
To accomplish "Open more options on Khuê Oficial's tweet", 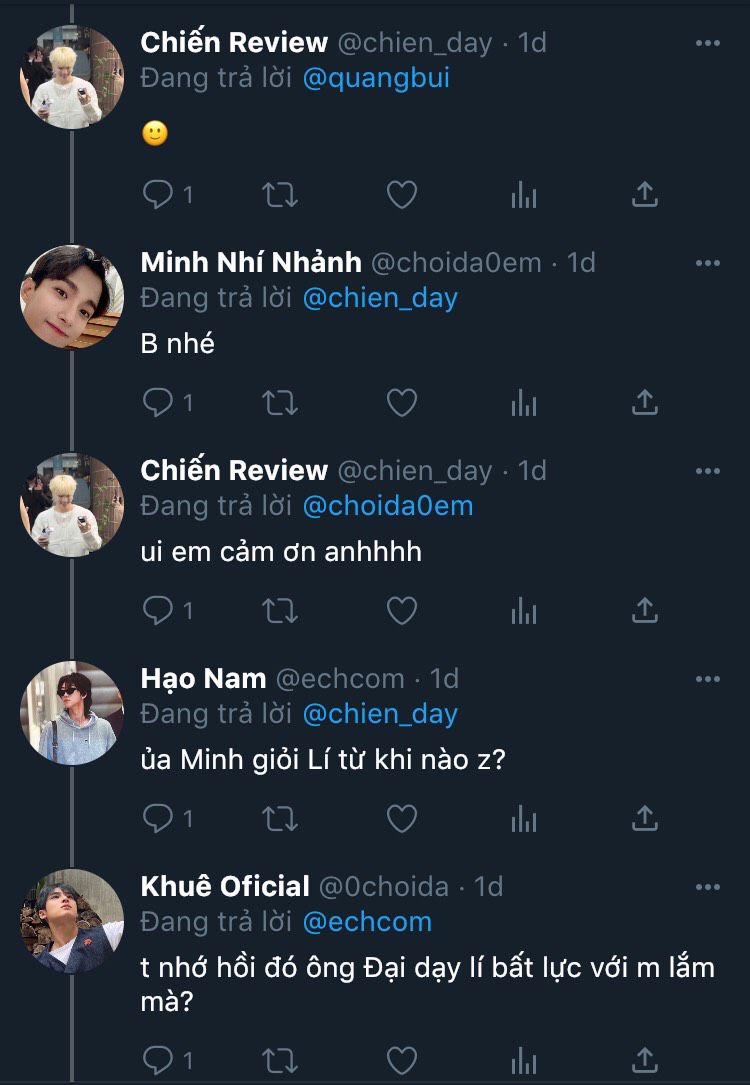I will [707, 887].
